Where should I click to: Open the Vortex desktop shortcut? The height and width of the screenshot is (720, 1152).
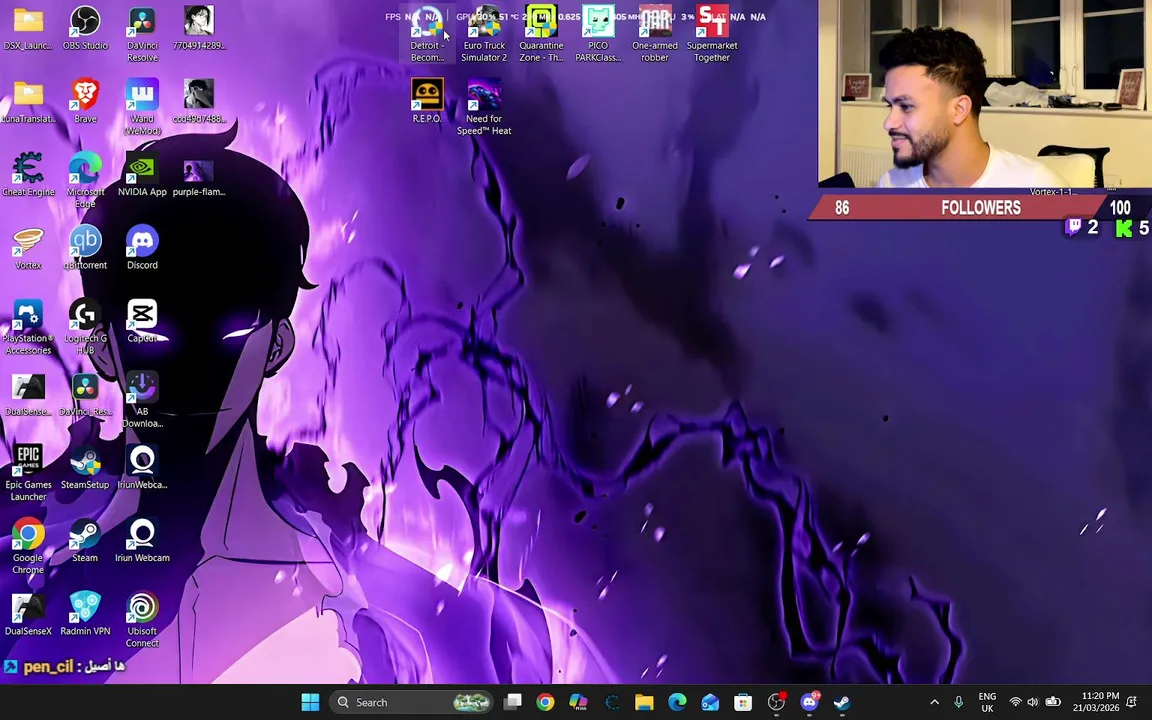[28, 248]
